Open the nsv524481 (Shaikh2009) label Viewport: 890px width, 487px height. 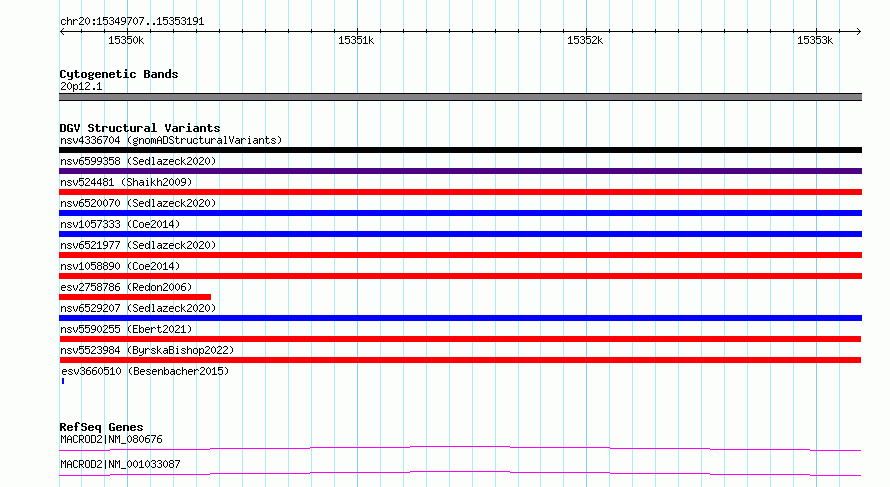126,182
